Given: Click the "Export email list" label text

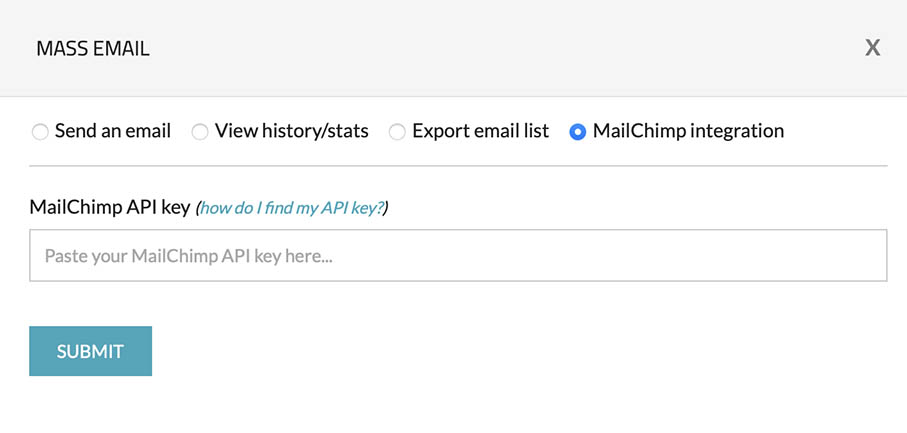Looking at the screenshot, I should pyautogui.click(x=480, y=131).
